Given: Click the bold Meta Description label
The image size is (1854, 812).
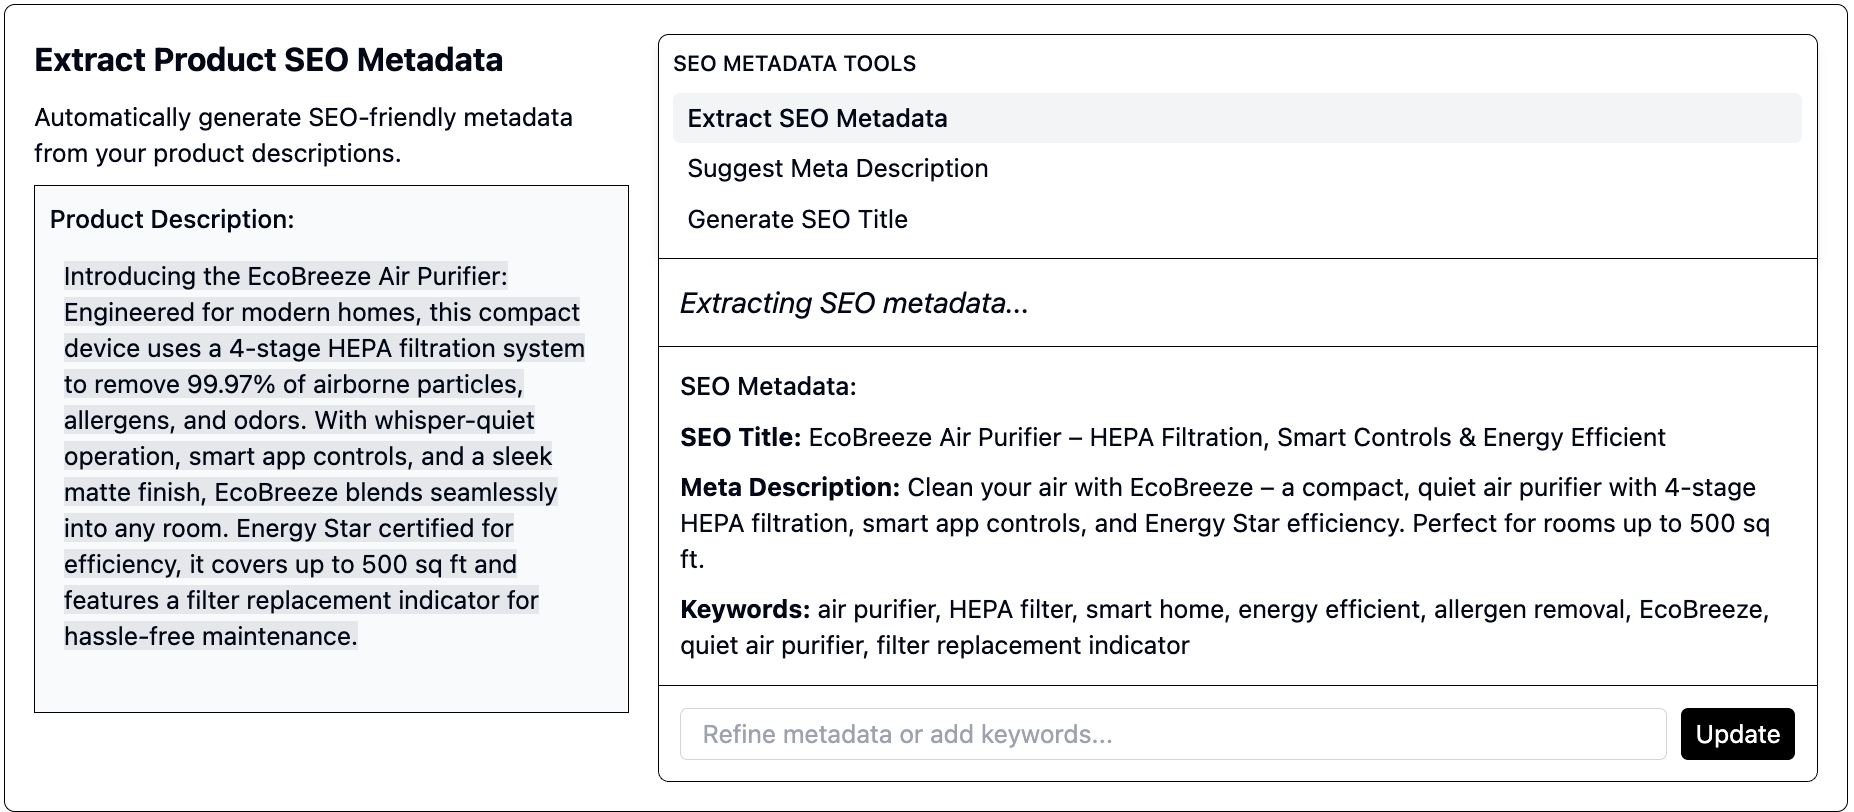Looking at the screenshot, I should pyautogui.click(x=790, y=487).
